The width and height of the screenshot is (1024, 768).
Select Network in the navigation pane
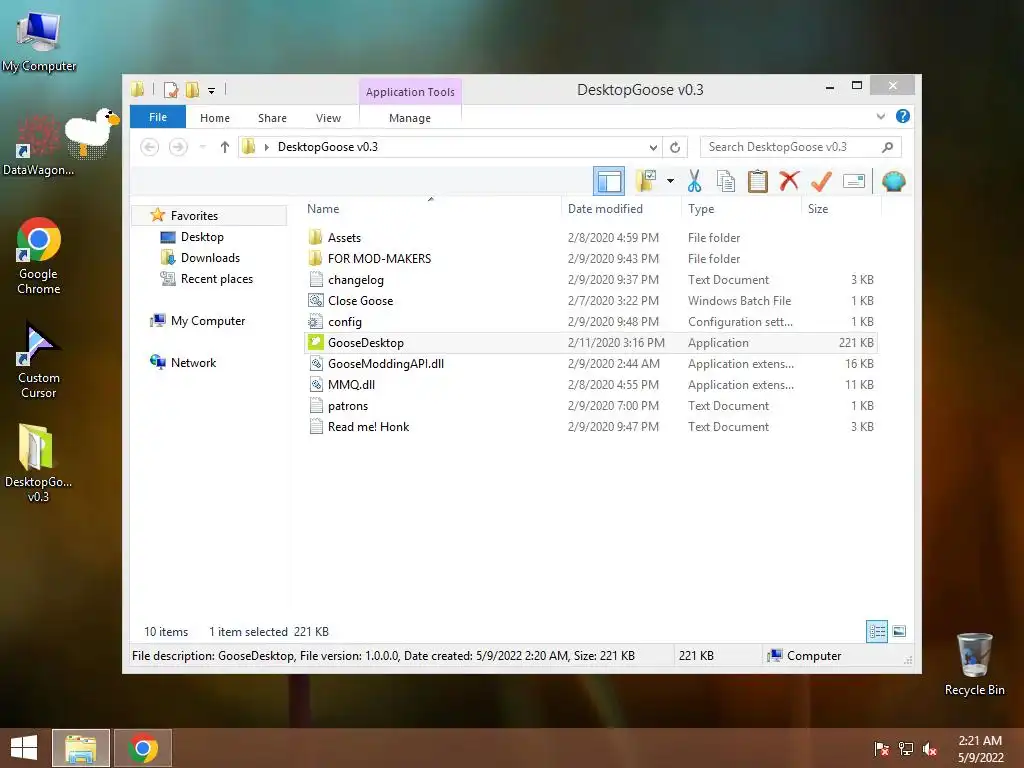(193, 362)
